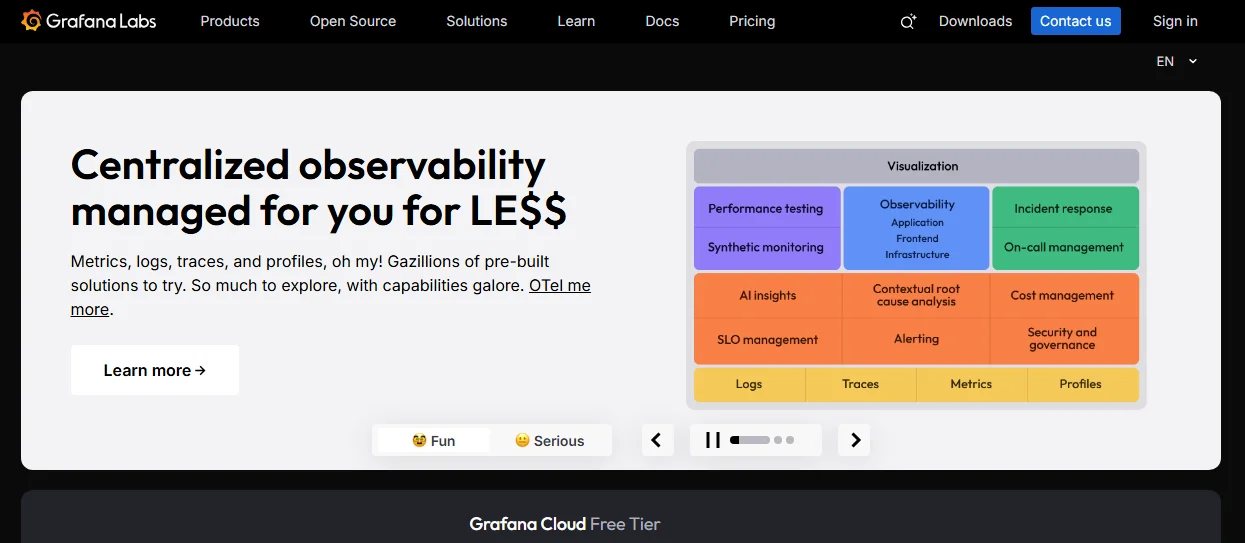This screenshot has height=543, width=1245.
Task: Follow the OTel me more link
Action: [x=560, y=285]
